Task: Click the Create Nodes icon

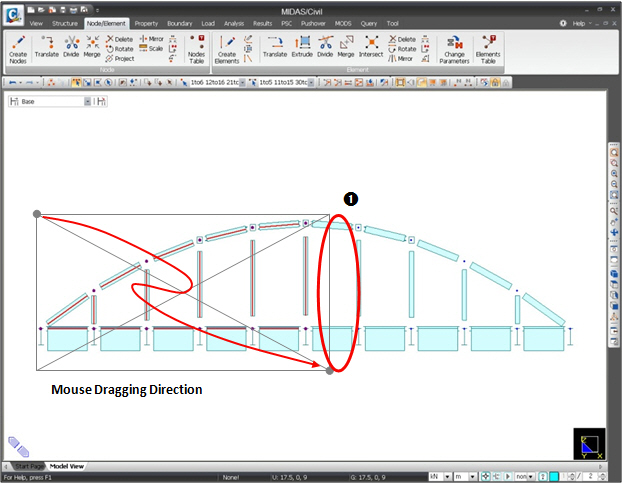Action: [20, 49]
